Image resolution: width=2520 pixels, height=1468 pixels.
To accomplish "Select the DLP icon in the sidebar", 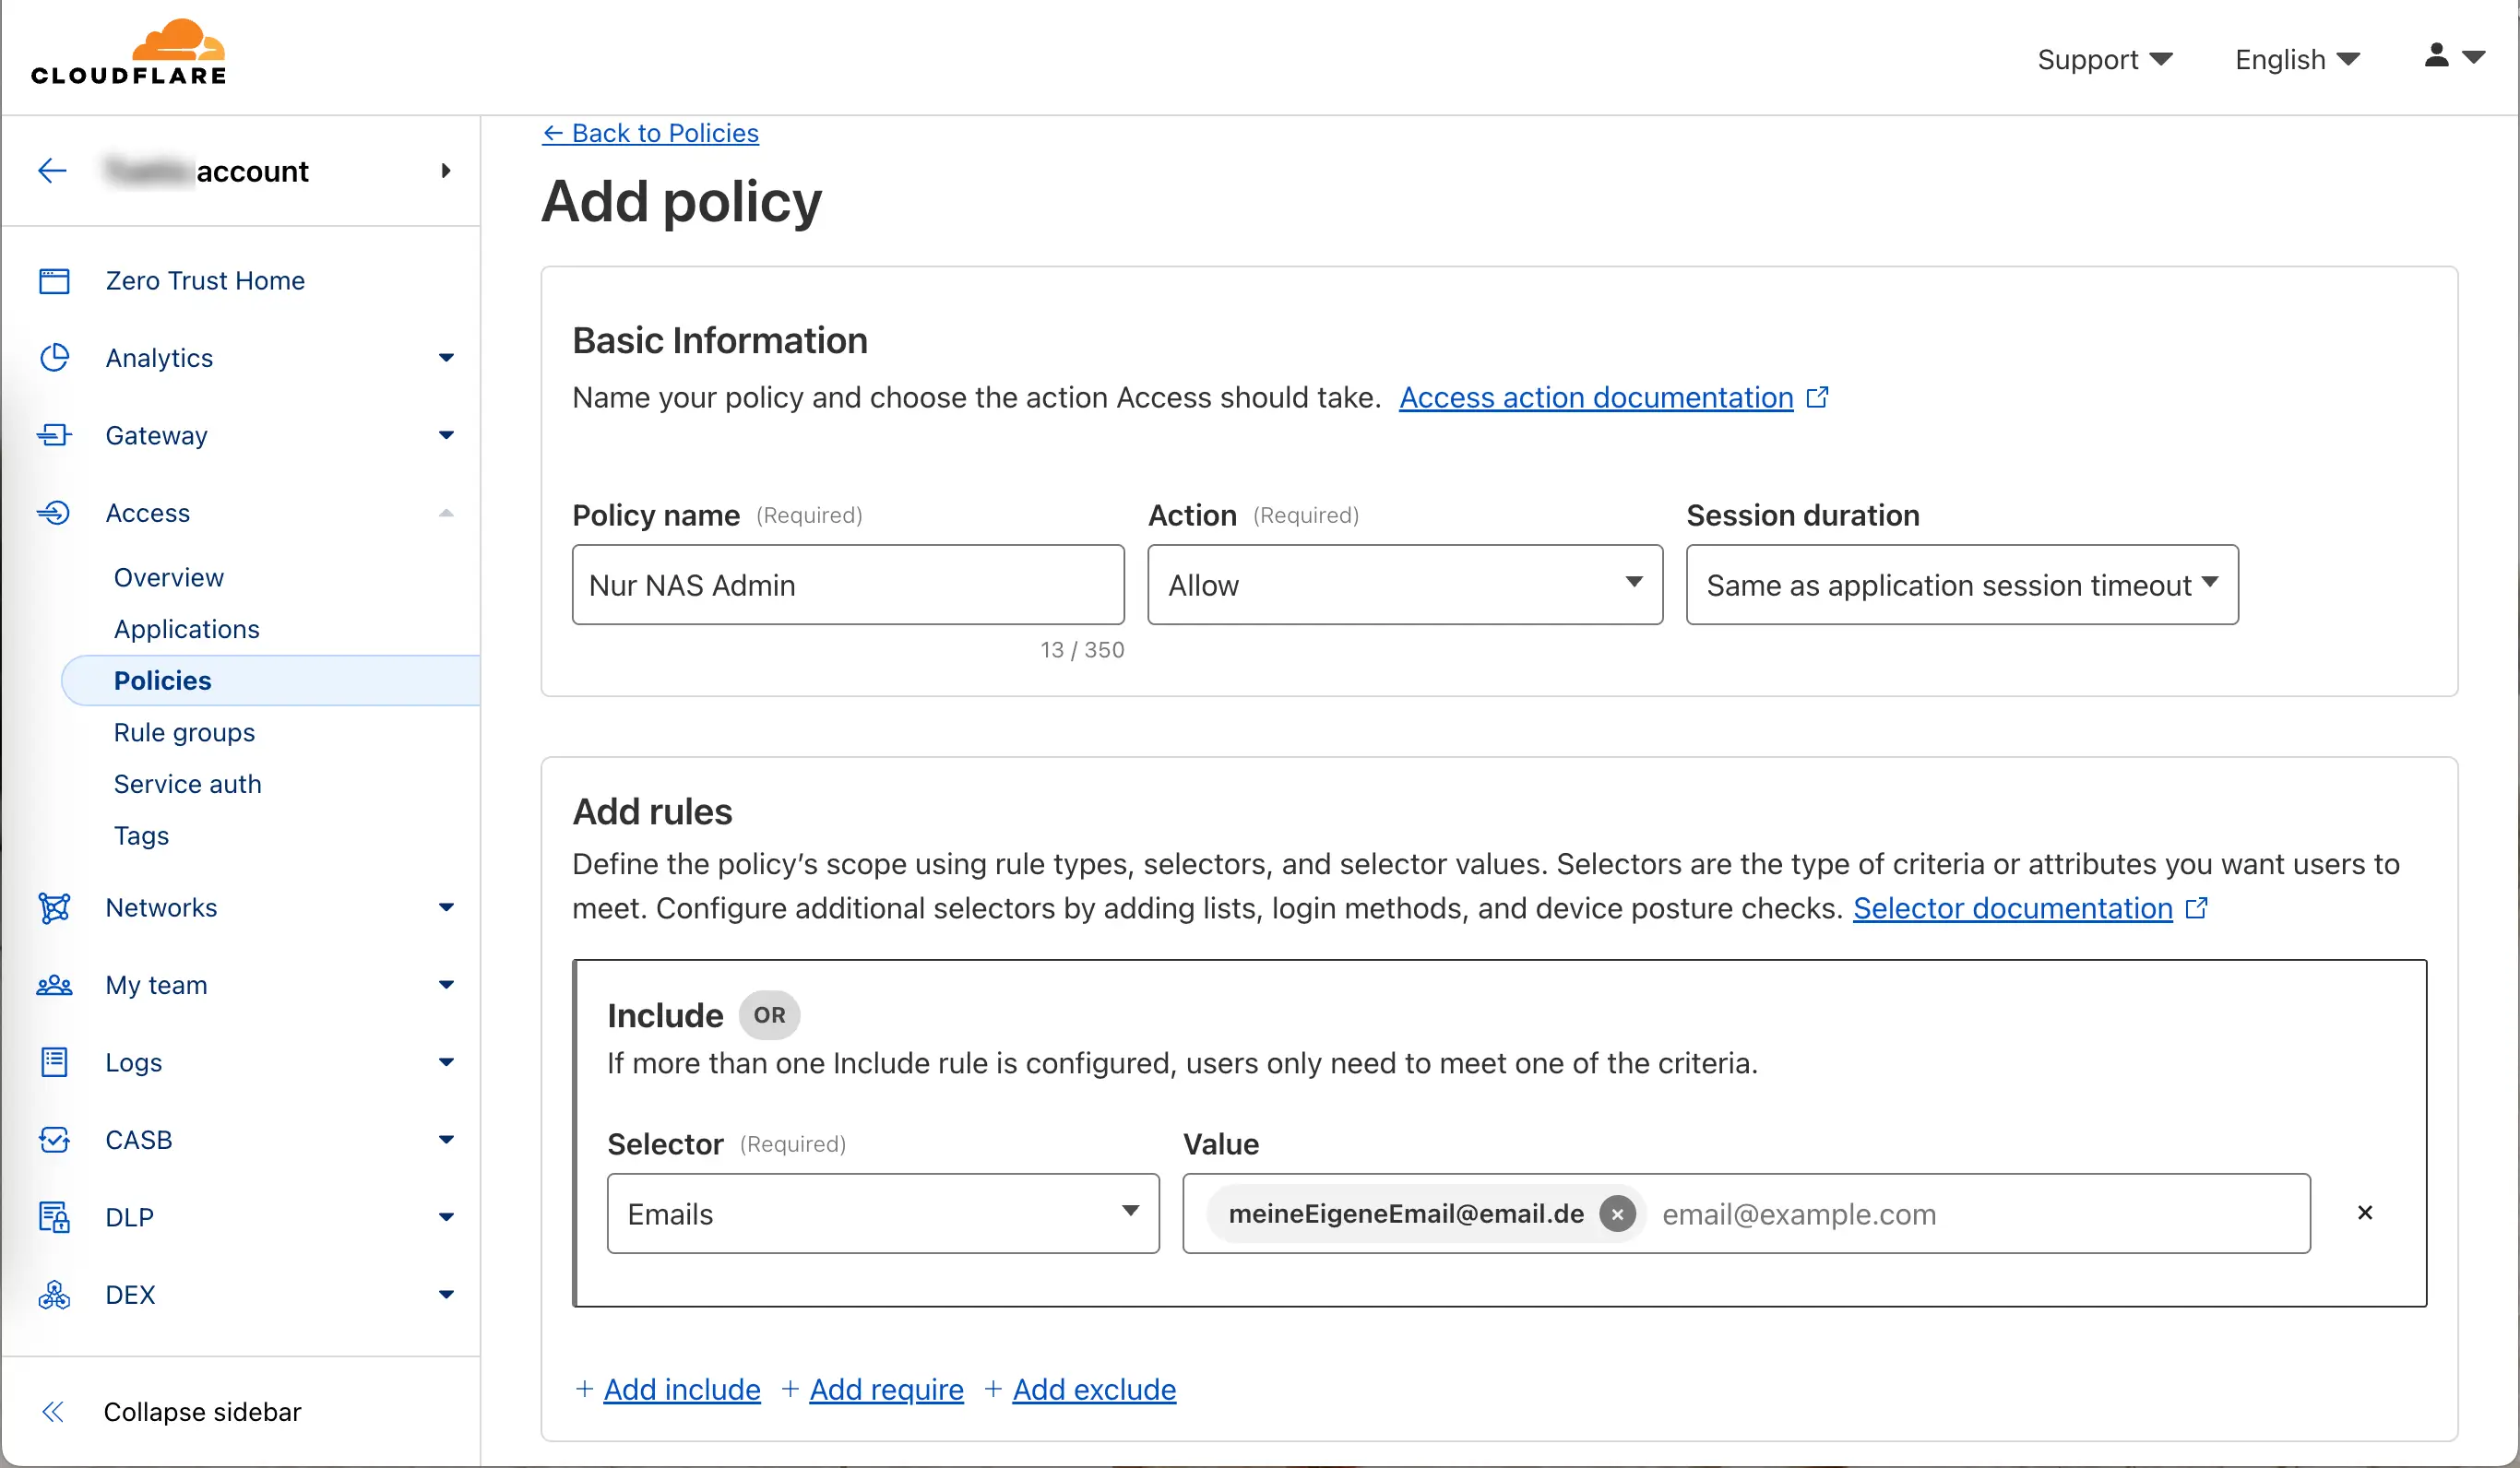I will (x=54, y=1217).
